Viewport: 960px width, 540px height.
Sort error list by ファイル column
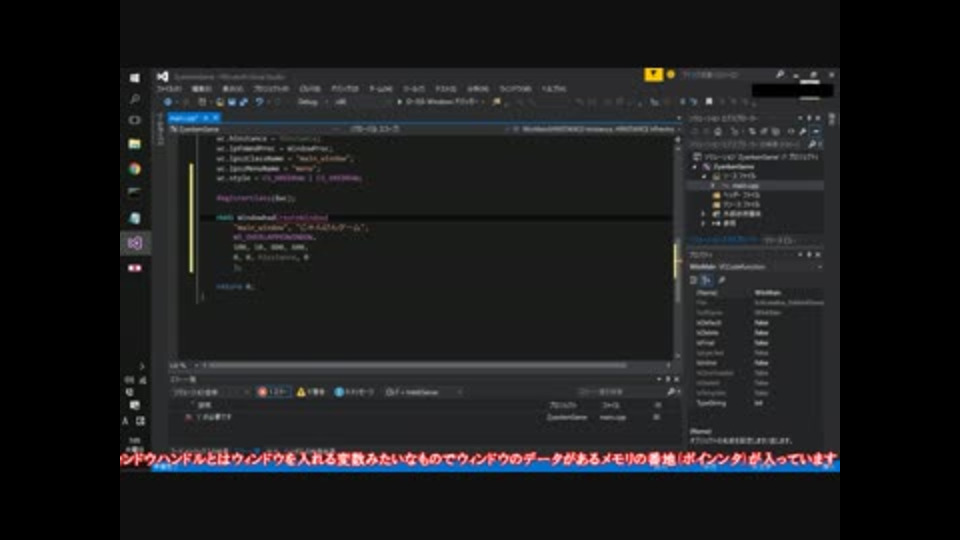click(610, 405)
